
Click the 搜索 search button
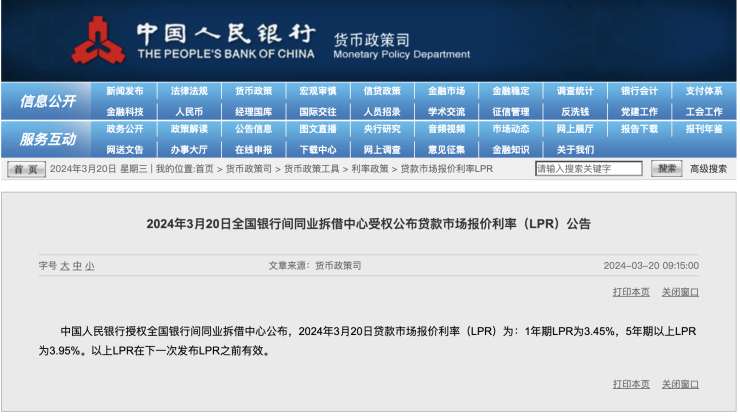coord(667,169)
